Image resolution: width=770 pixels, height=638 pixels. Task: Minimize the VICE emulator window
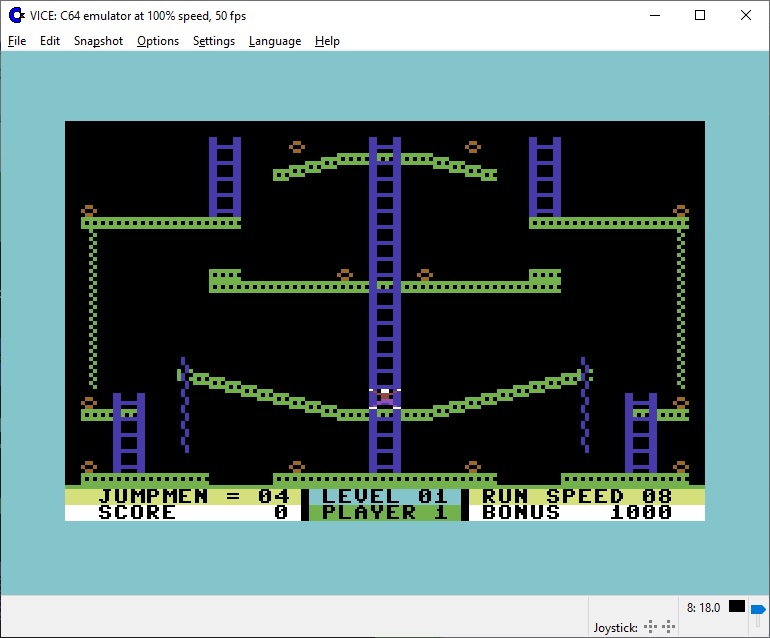[655, 15]
